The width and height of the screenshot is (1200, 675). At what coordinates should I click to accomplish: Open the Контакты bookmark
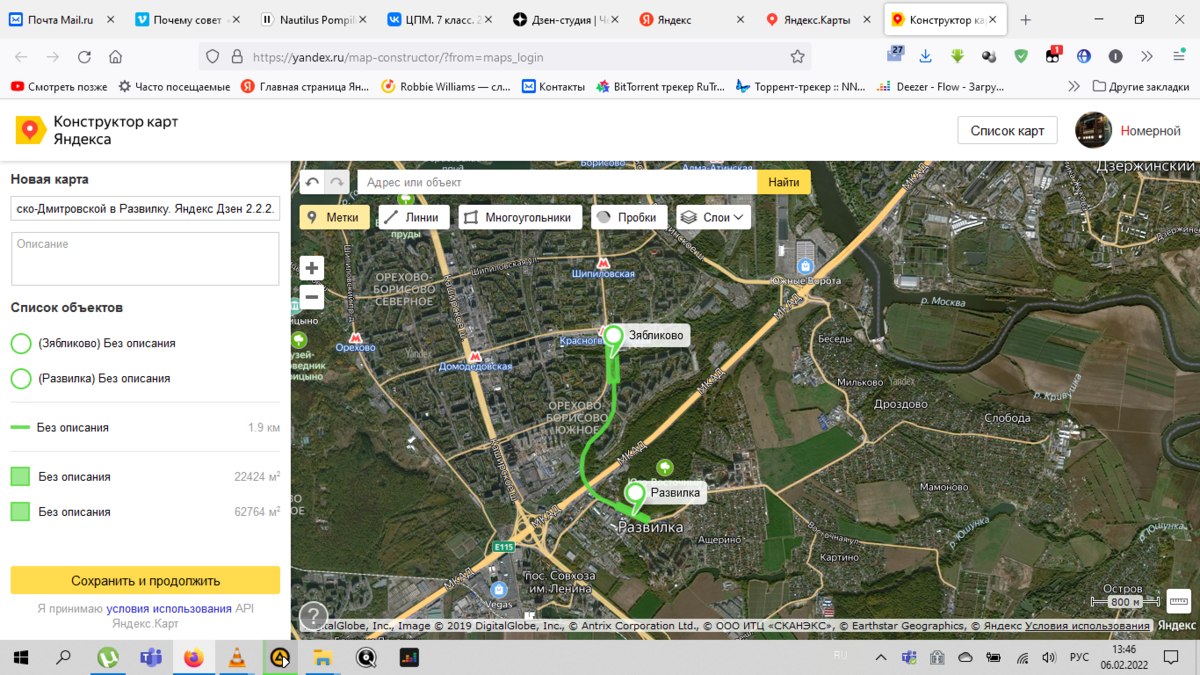pyautogui.click(x=554, y=87)
